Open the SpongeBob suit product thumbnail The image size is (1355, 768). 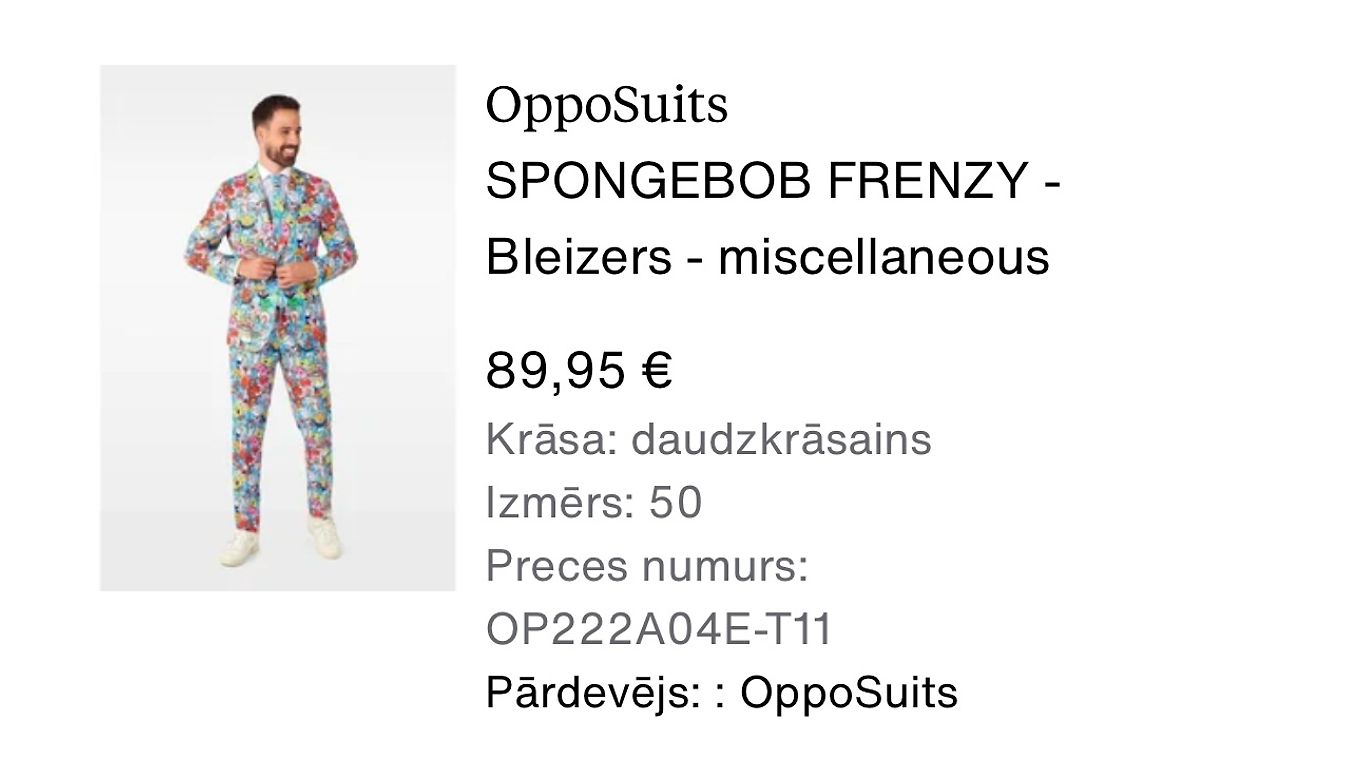(277, 327)
